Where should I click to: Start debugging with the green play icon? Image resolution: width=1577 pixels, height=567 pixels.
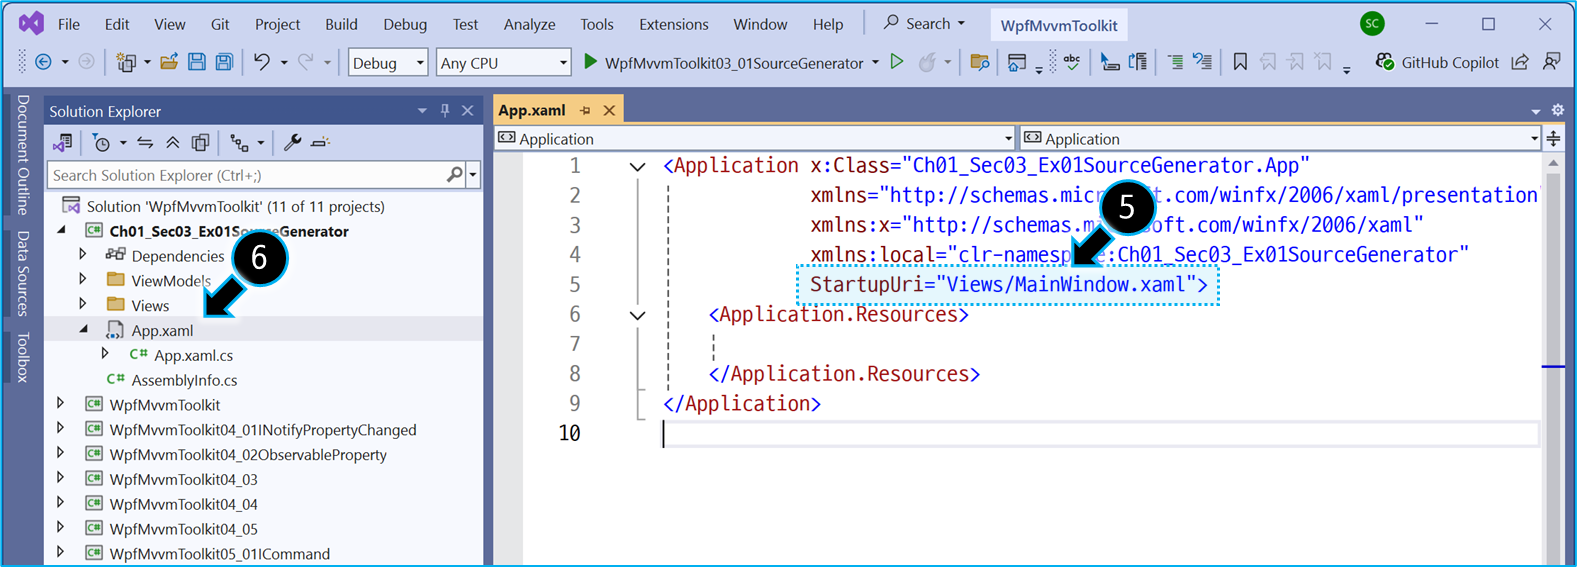[x=590, y=62]
